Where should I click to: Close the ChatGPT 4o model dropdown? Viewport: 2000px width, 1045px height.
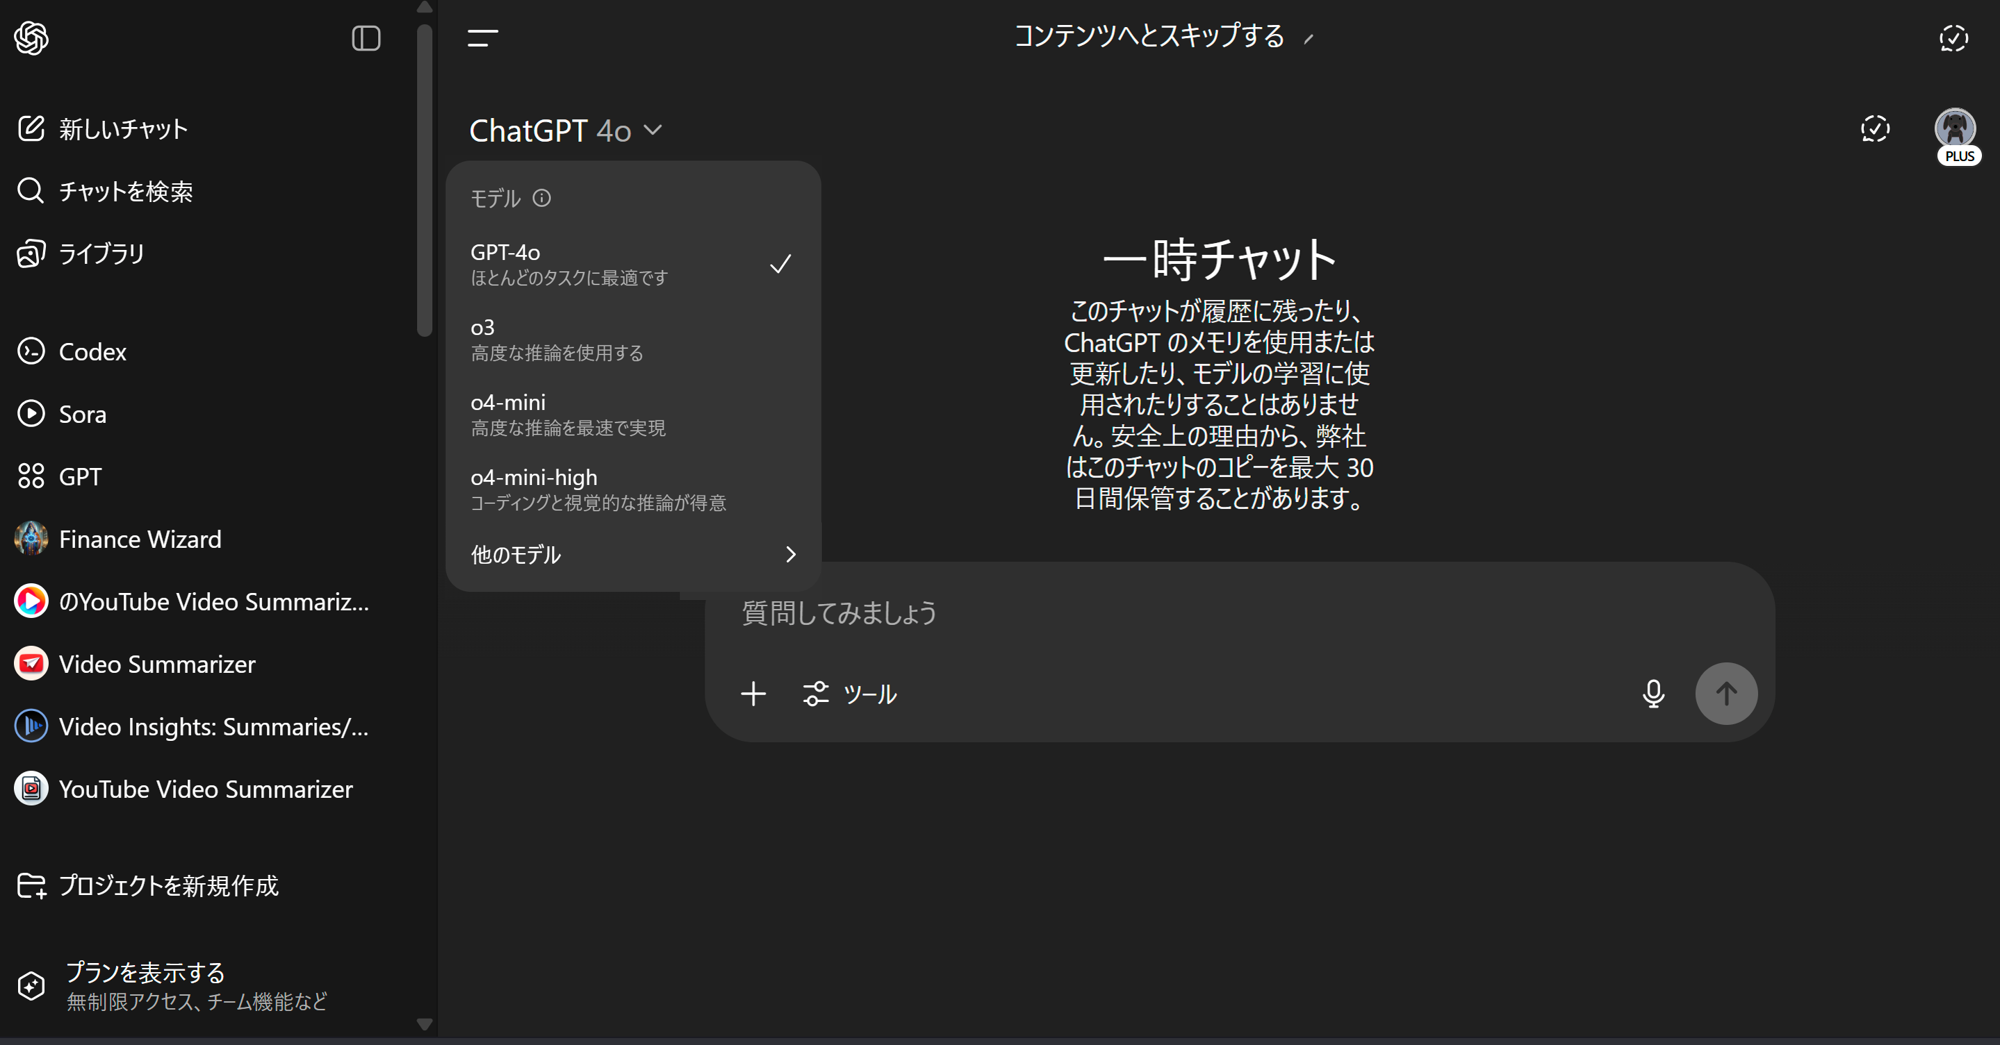[x=566, y=130]
